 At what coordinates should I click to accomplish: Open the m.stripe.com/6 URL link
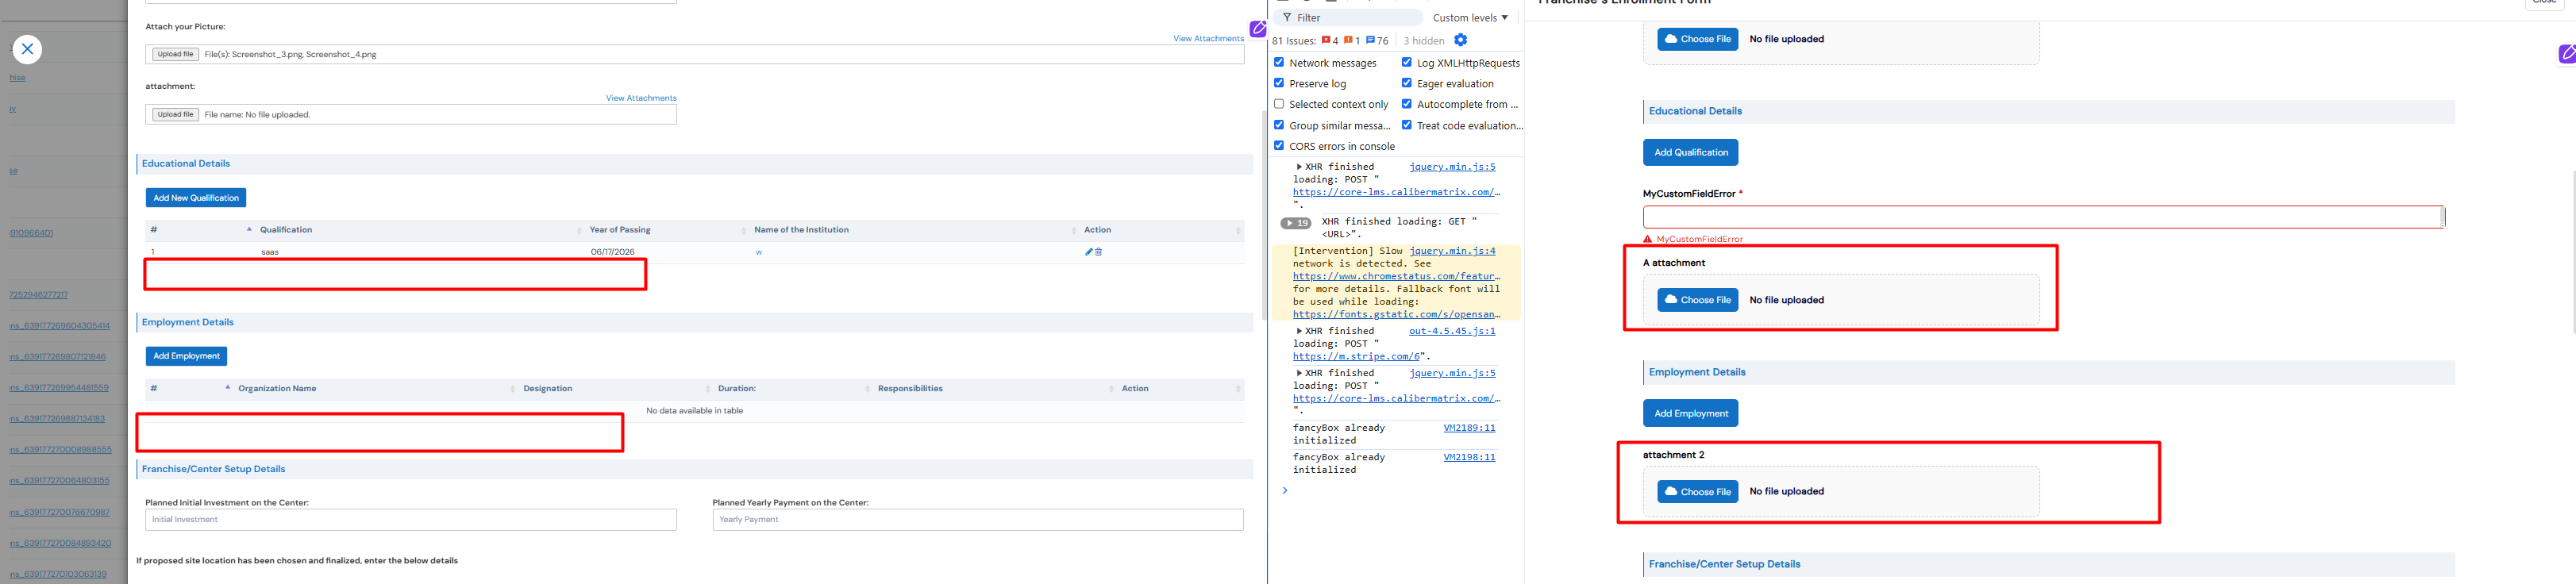(x=1357, y=356)
